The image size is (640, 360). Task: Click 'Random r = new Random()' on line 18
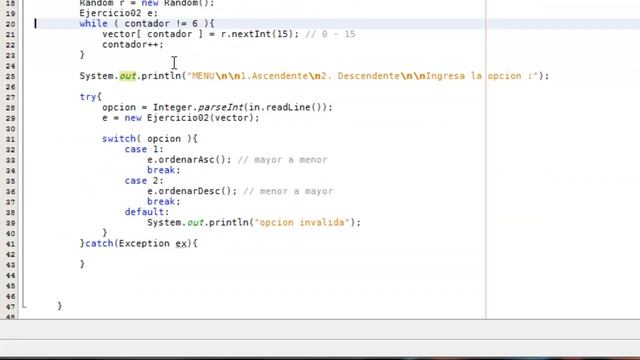(x=147, y=3)
